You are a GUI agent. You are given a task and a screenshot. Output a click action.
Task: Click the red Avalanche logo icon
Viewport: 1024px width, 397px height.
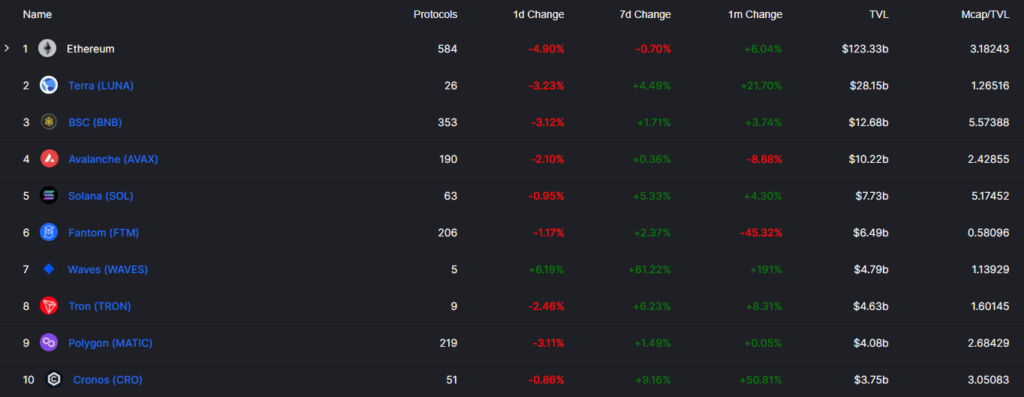pos(50,159)
